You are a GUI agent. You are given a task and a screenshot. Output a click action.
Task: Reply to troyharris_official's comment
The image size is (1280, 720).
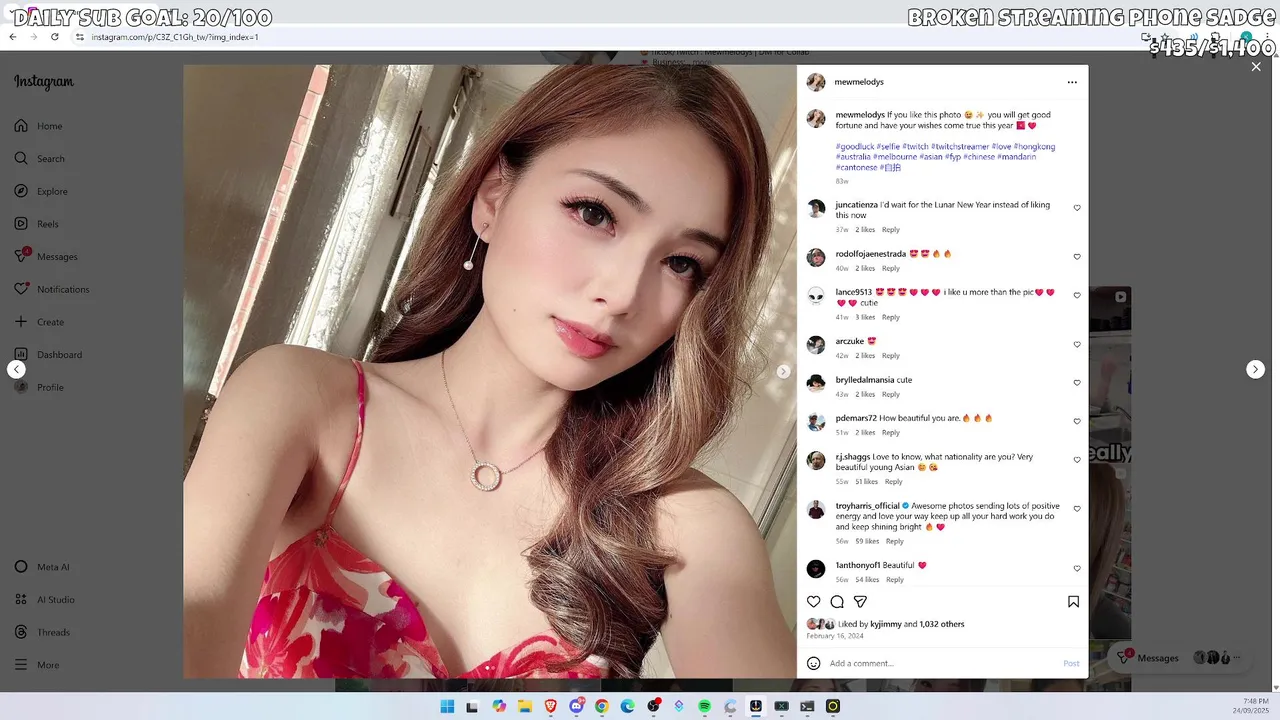click(x=895, y=541)
